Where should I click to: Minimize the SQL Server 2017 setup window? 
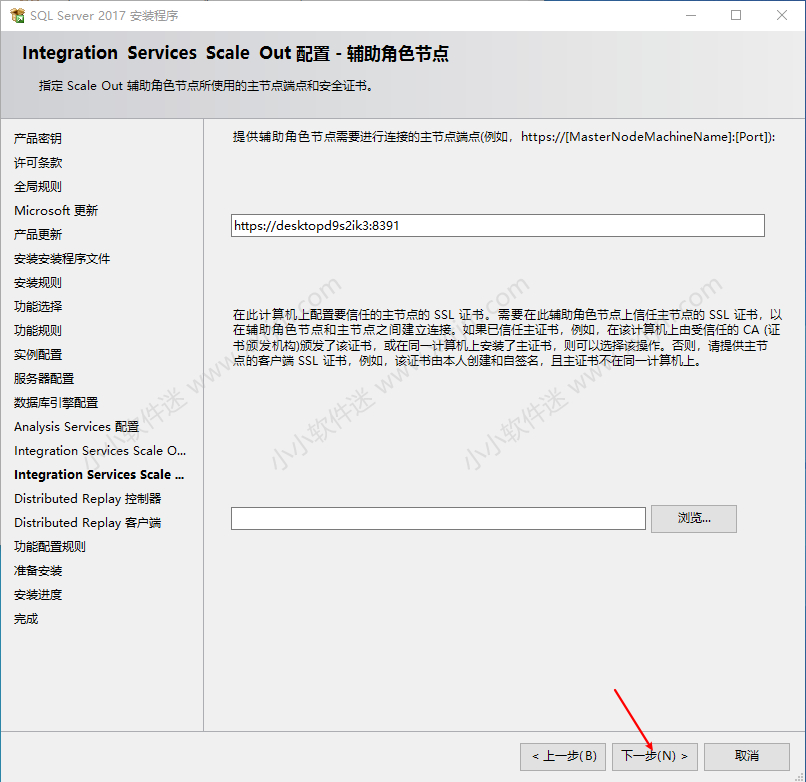point(691,15)
